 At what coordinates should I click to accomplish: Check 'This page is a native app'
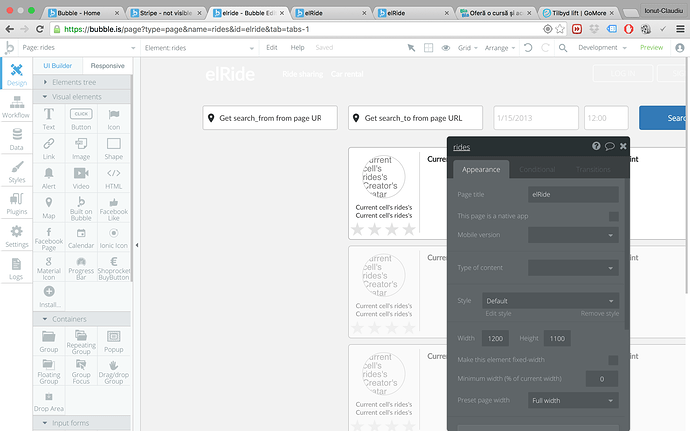pos(613,216)
